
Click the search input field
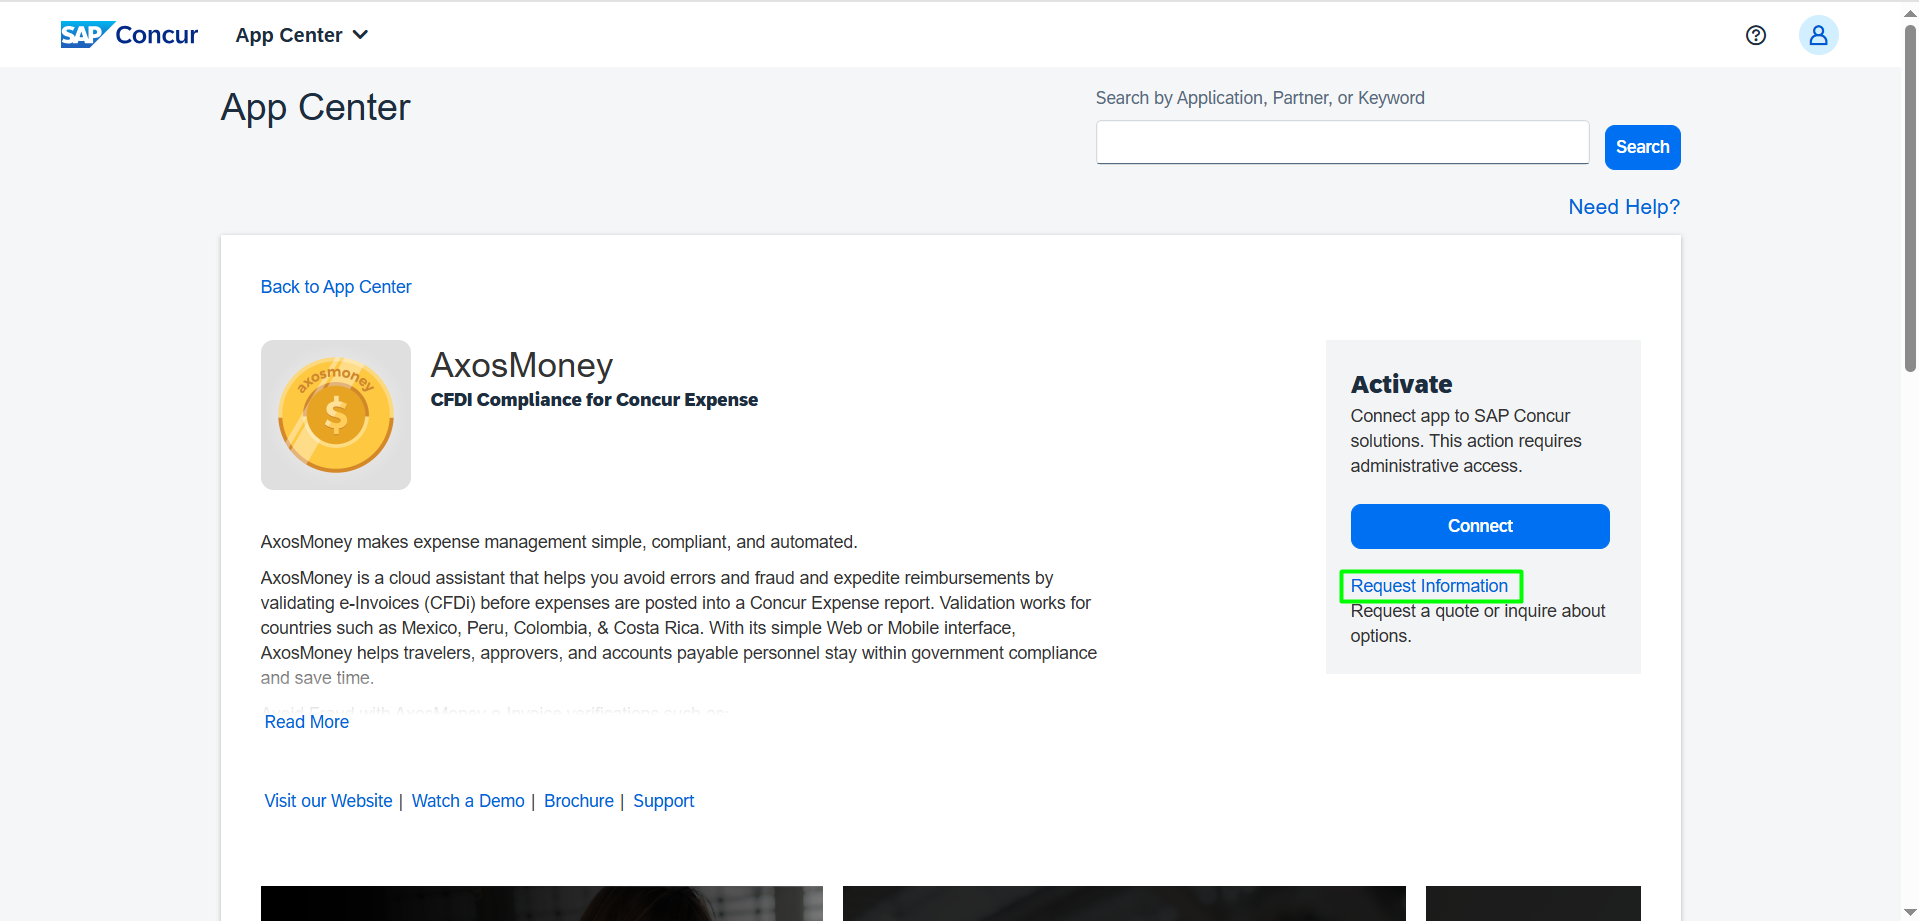(1342, 143)
